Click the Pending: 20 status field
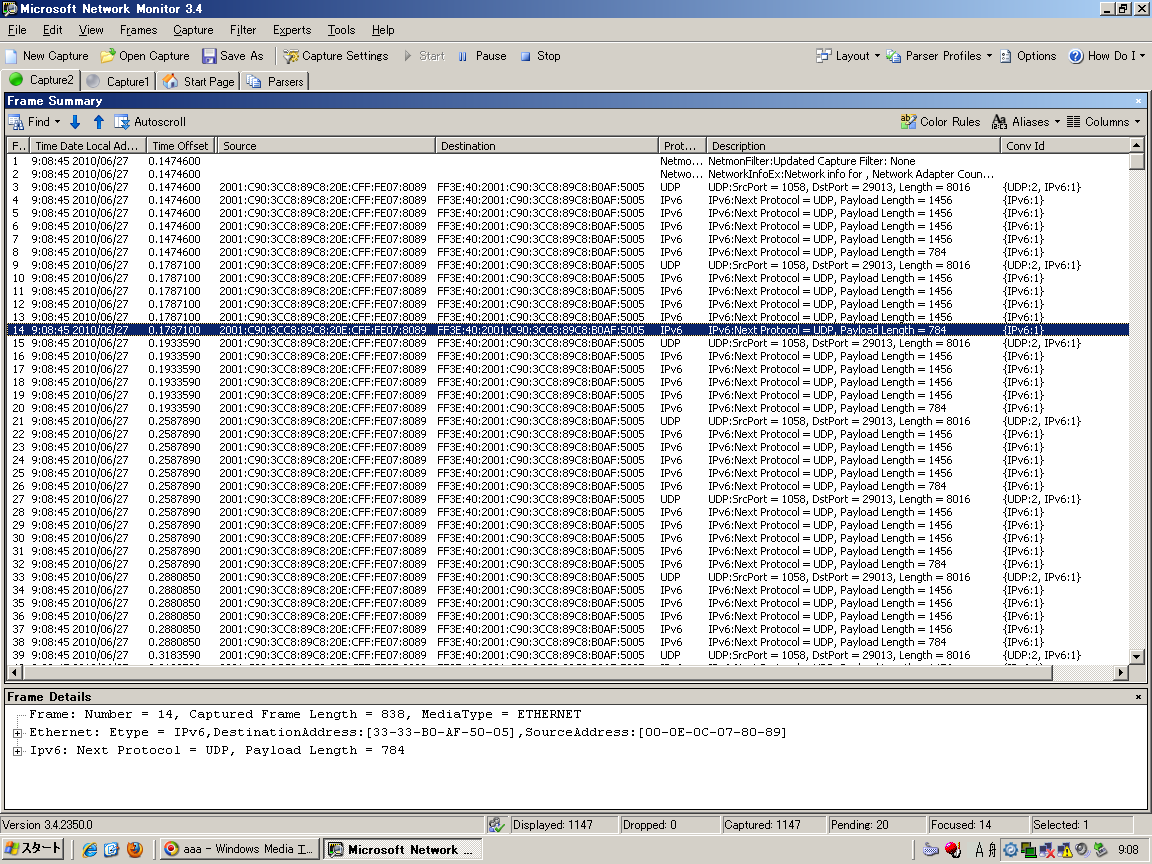1152x864 pixels. pyautogui.click(x=876, y=825)
